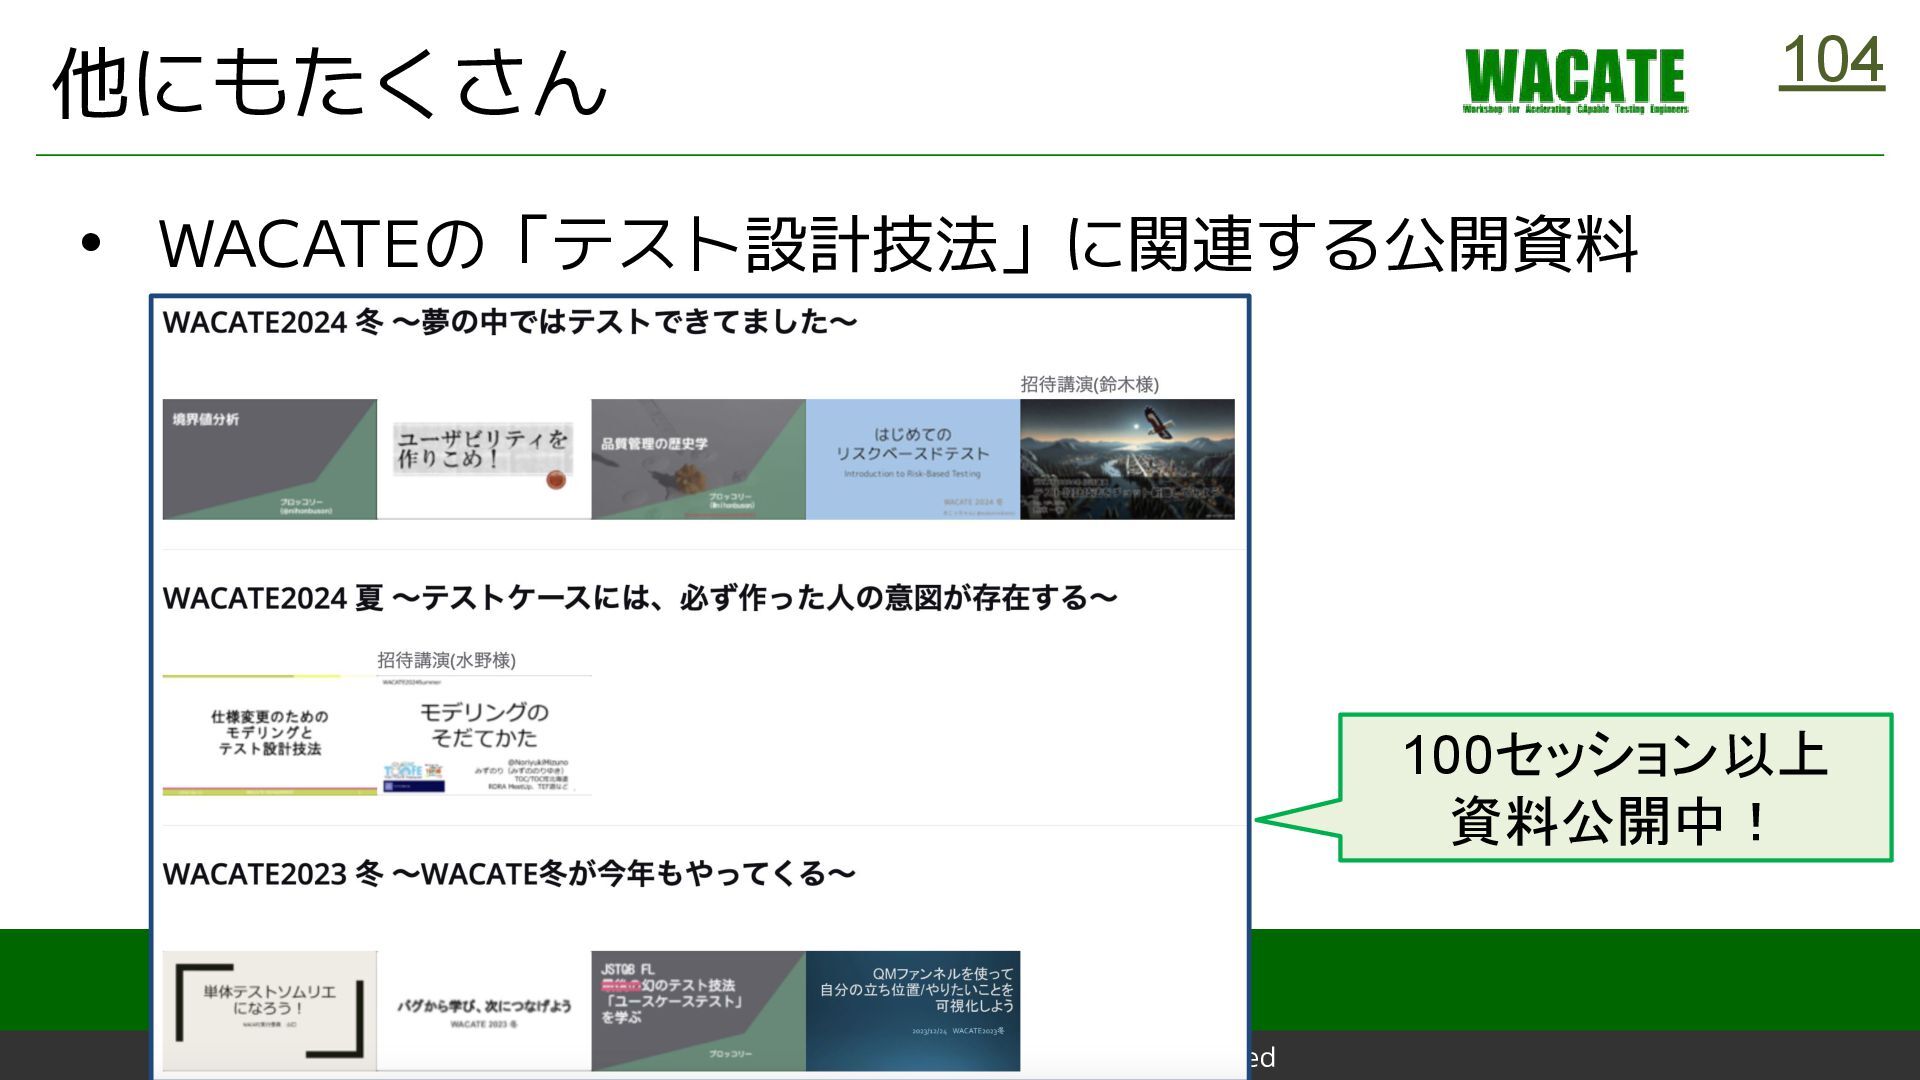
Task: Open 仕様変更のためのモデリング thumbnail
Action: 269,735
